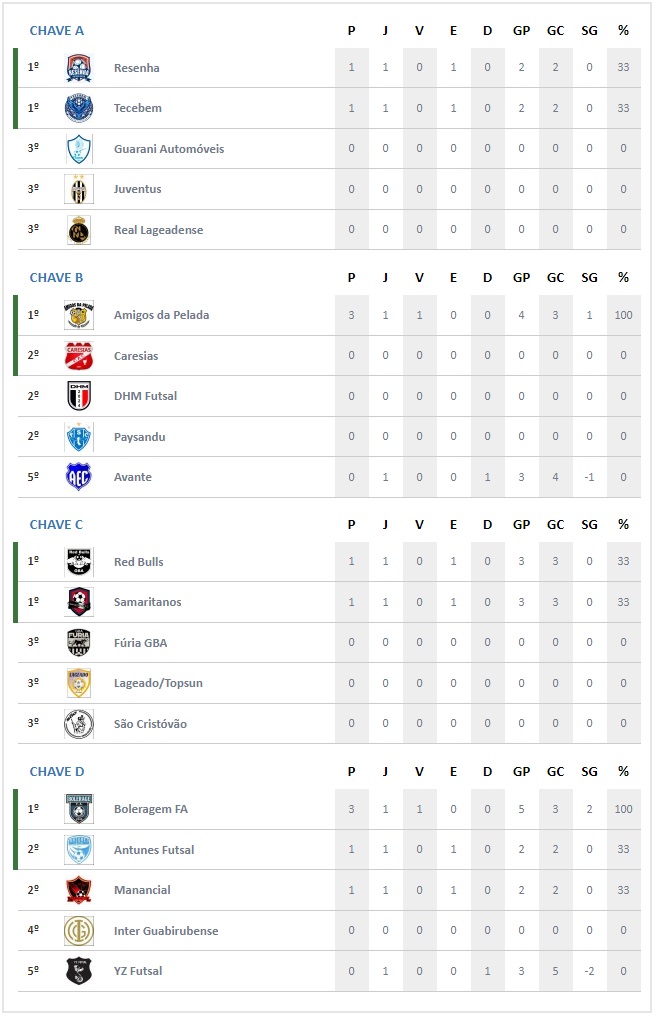Select the Avante AEC badge
658x1022 pixels.
coord(79,477)
